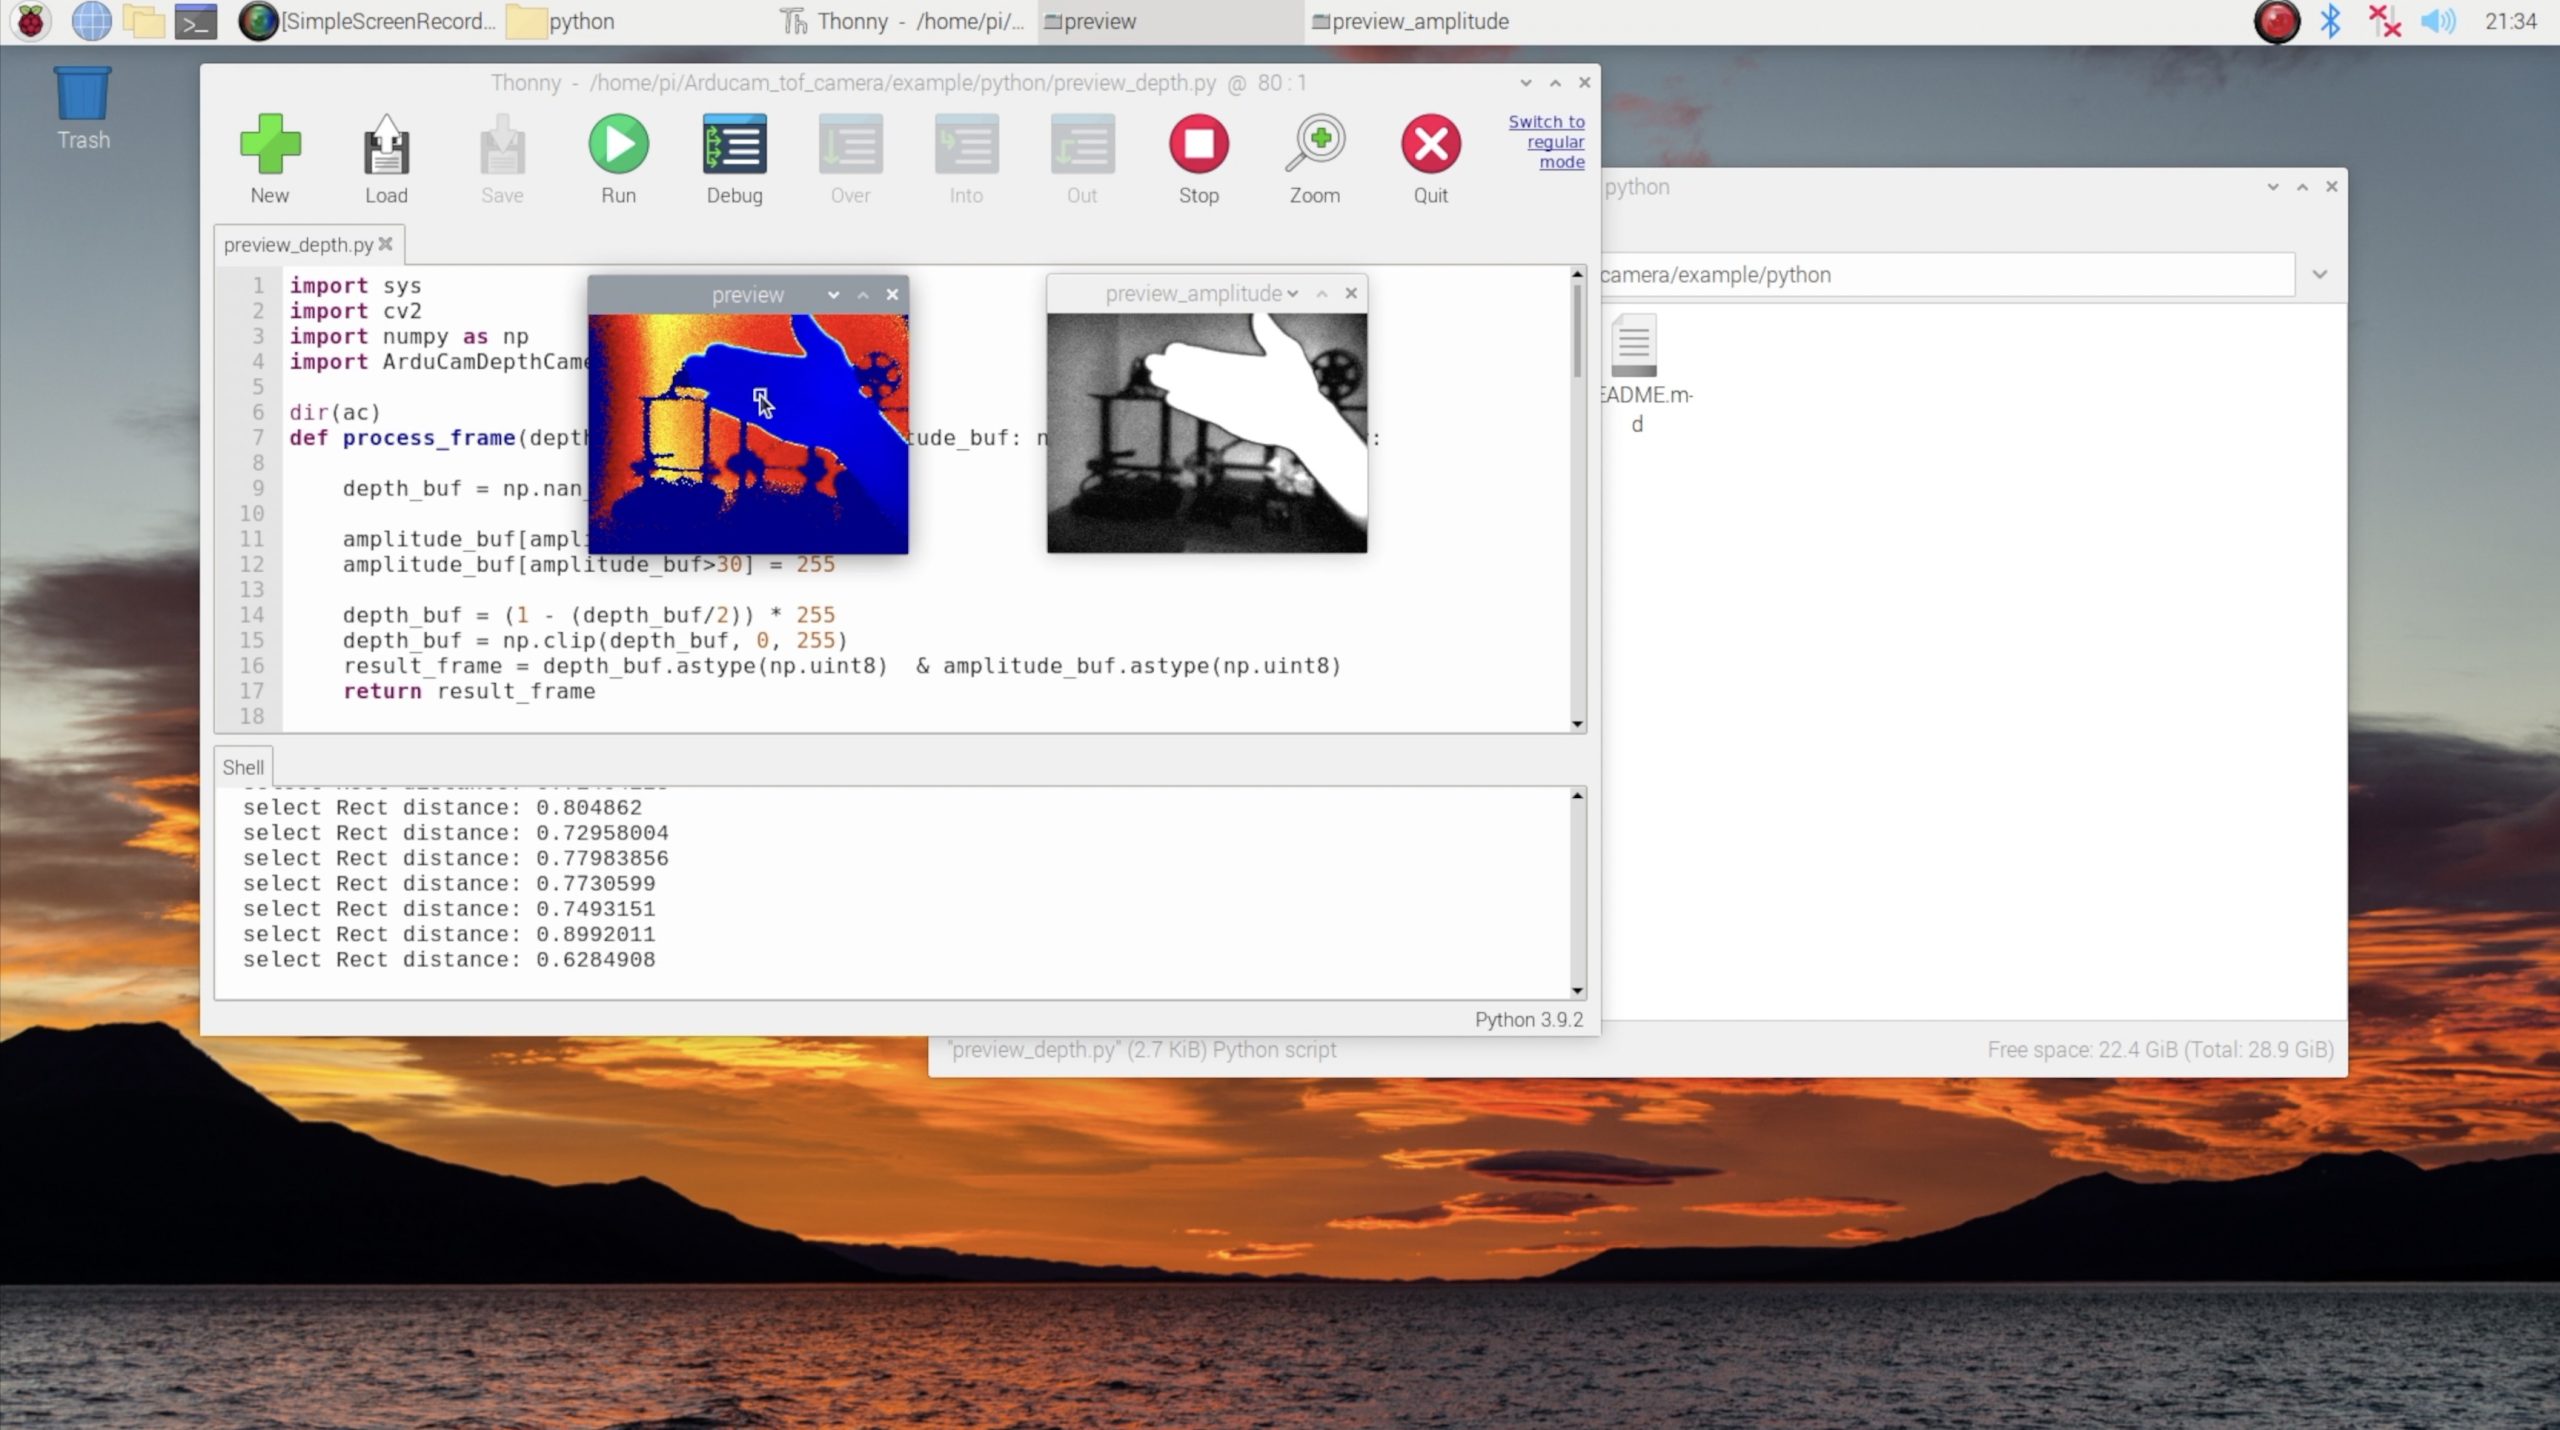Open preview window title menu chevron
Screen dimensions: 2560x1430
(833, 295)
